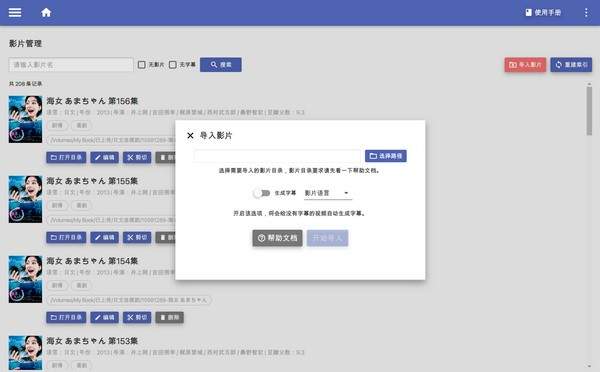Close the 导入影片 dialog with X
This screenshot has width=600, height=372.
coord(190,135)
